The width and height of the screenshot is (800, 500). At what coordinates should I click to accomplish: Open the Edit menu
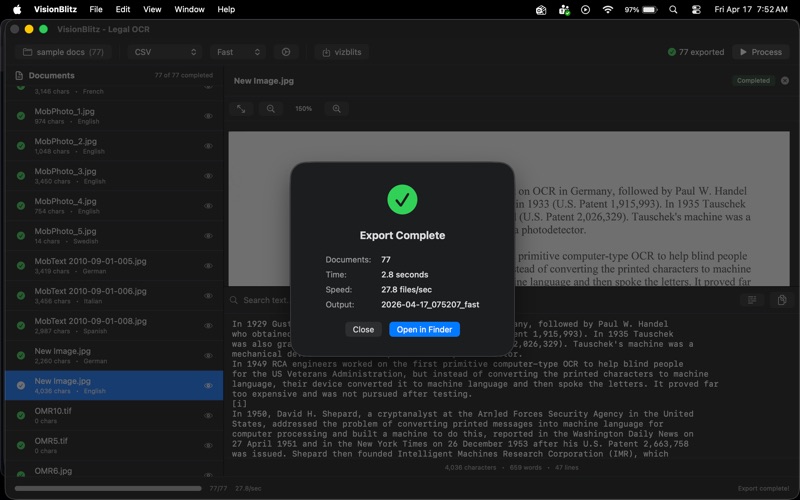click(x=123, y=9)
